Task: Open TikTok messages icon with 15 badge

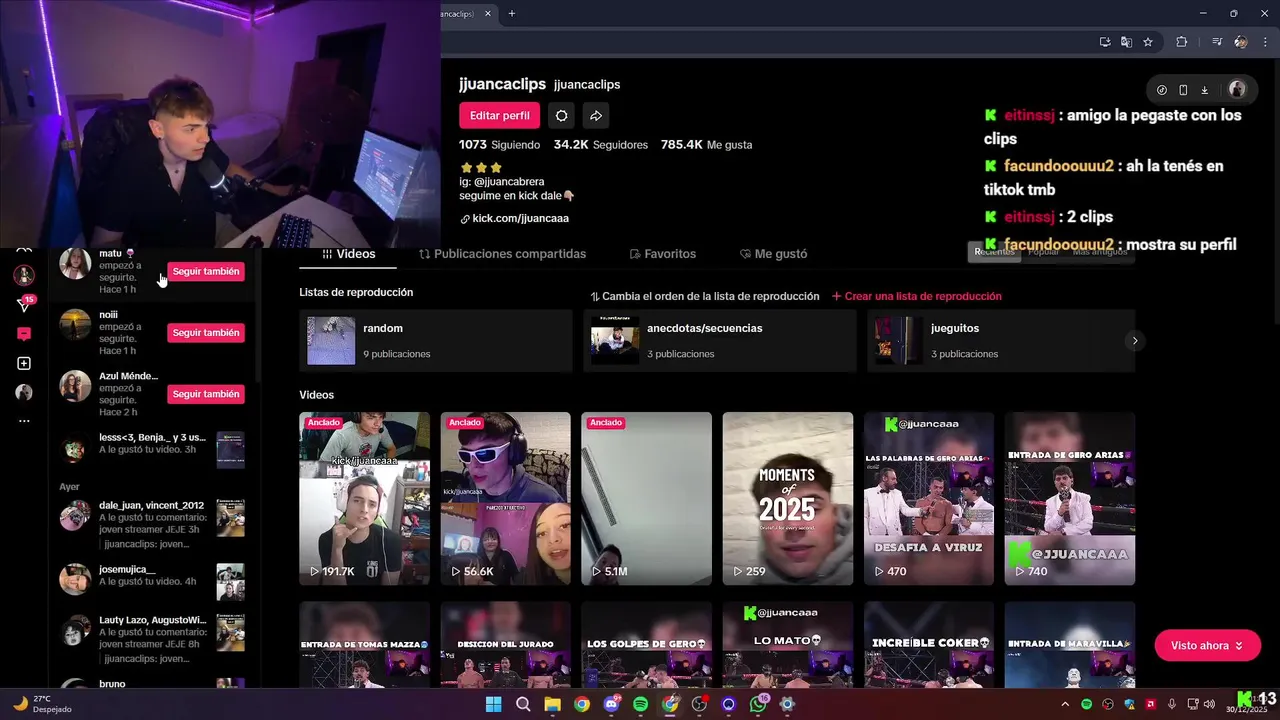Action: (x=24, y=304)
